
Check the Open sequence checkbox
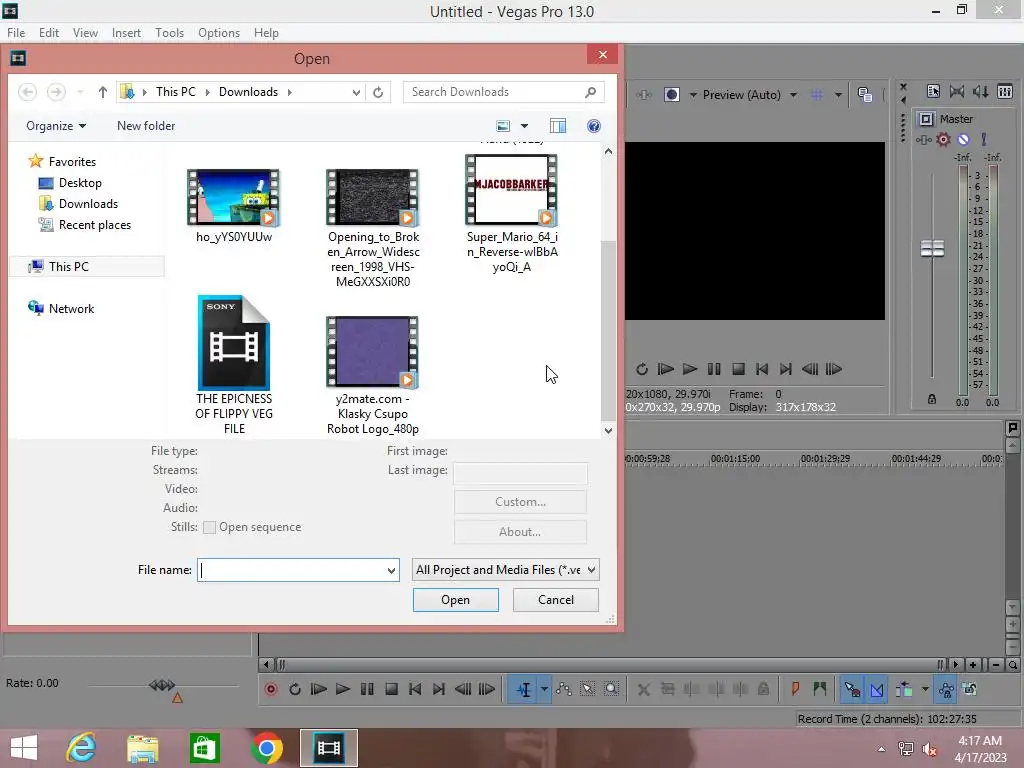(210, 527)
